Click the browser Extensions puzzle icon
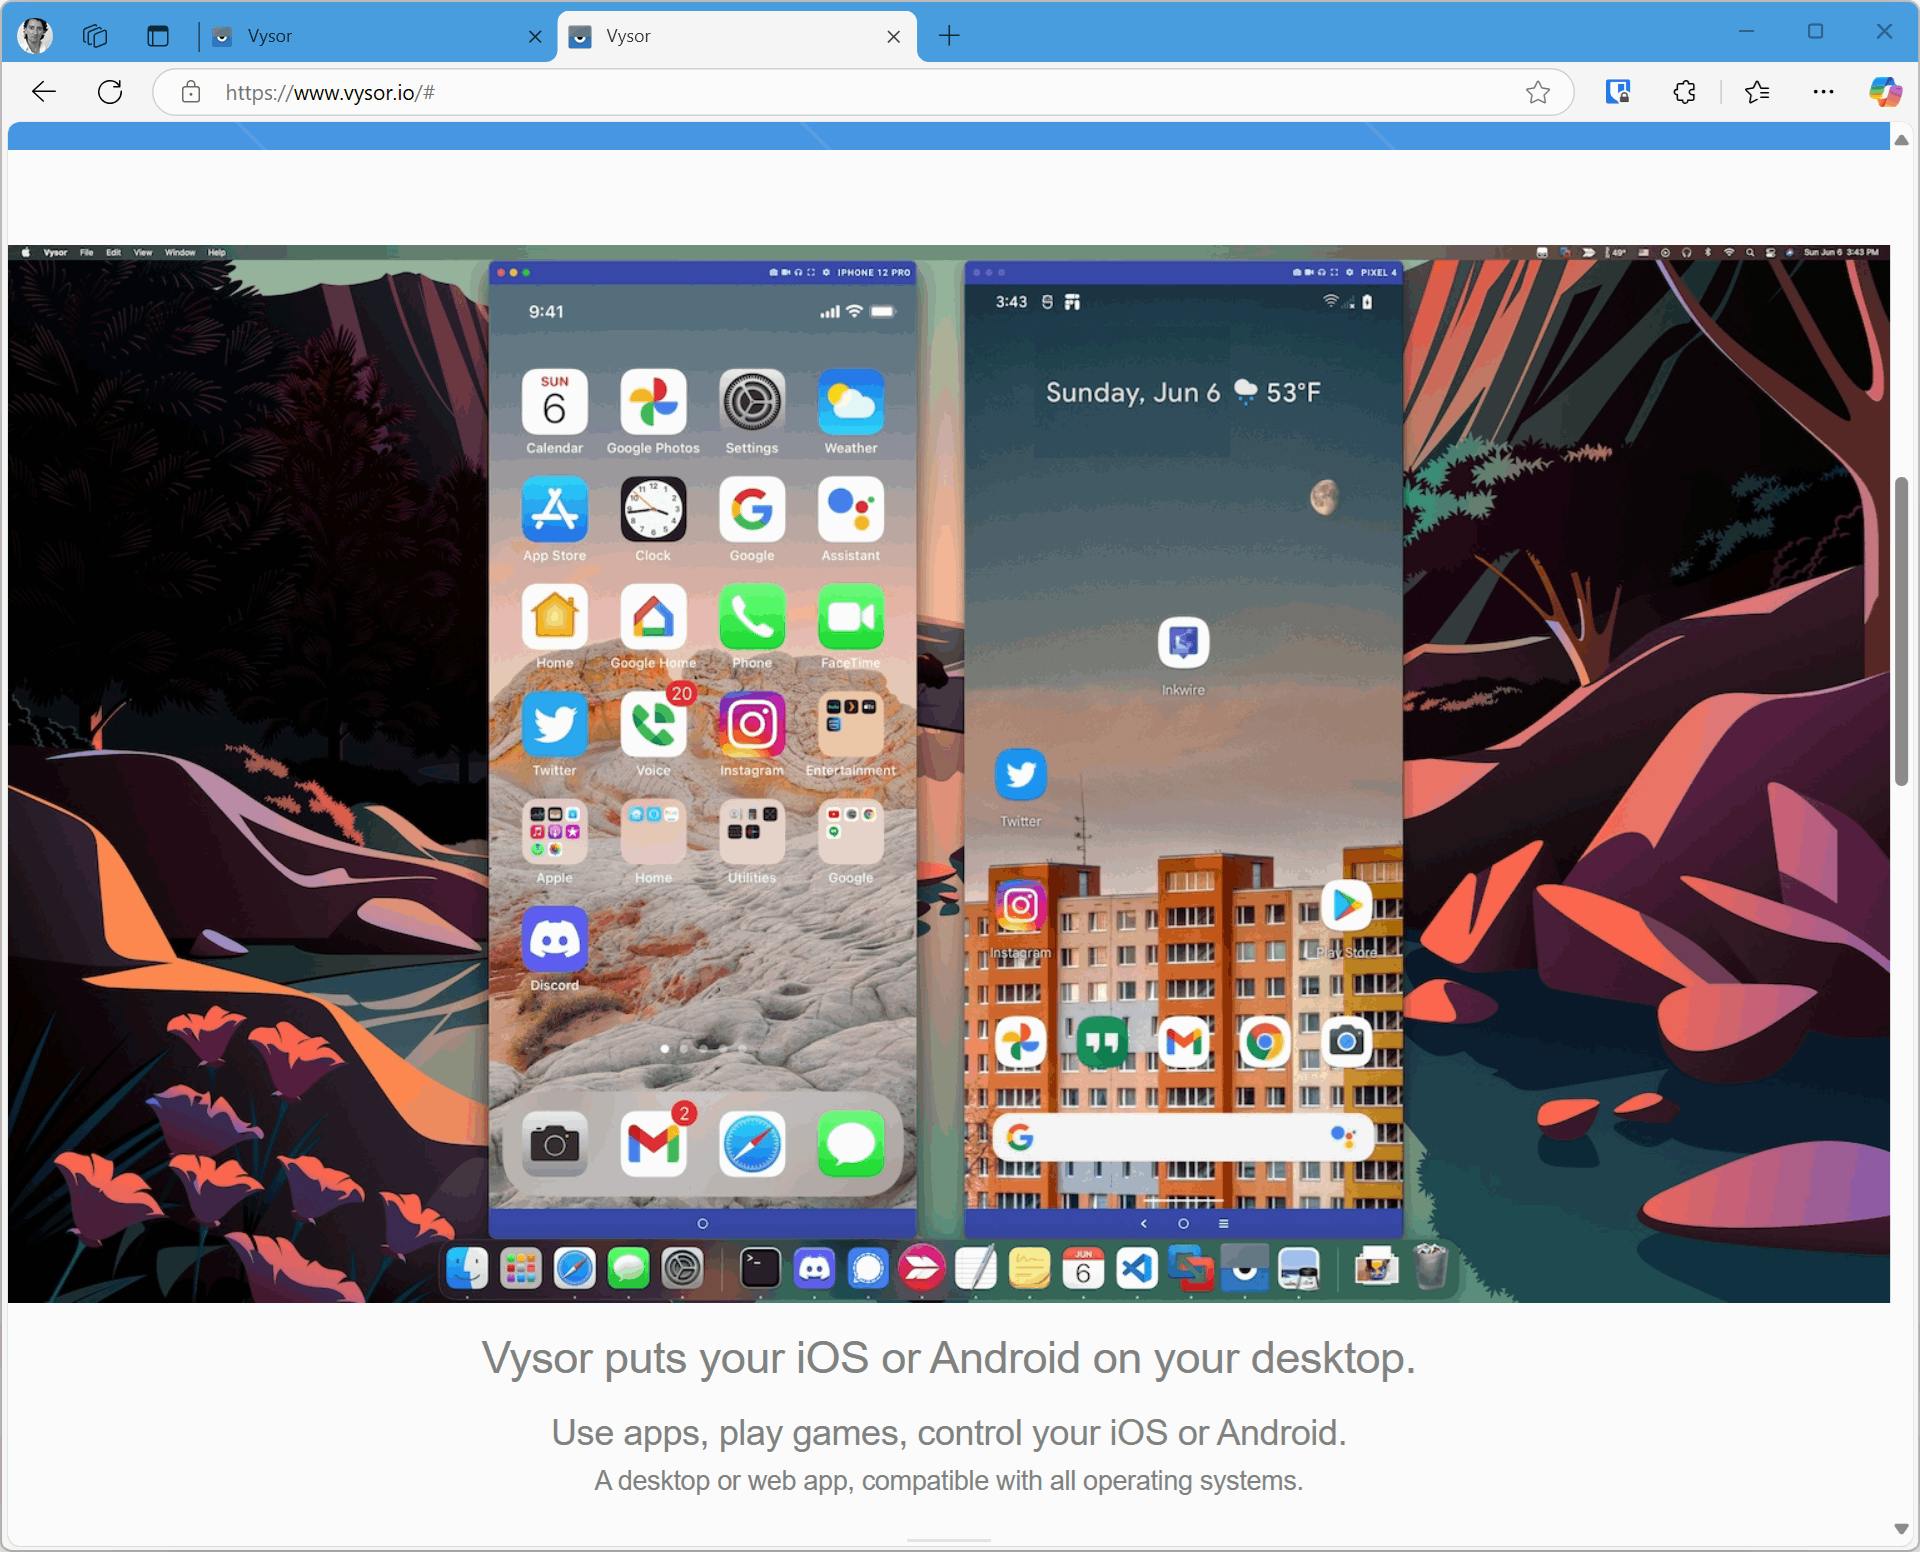The height and width of the screenshot is (1552, 1920). click(x=1684, y=92)
